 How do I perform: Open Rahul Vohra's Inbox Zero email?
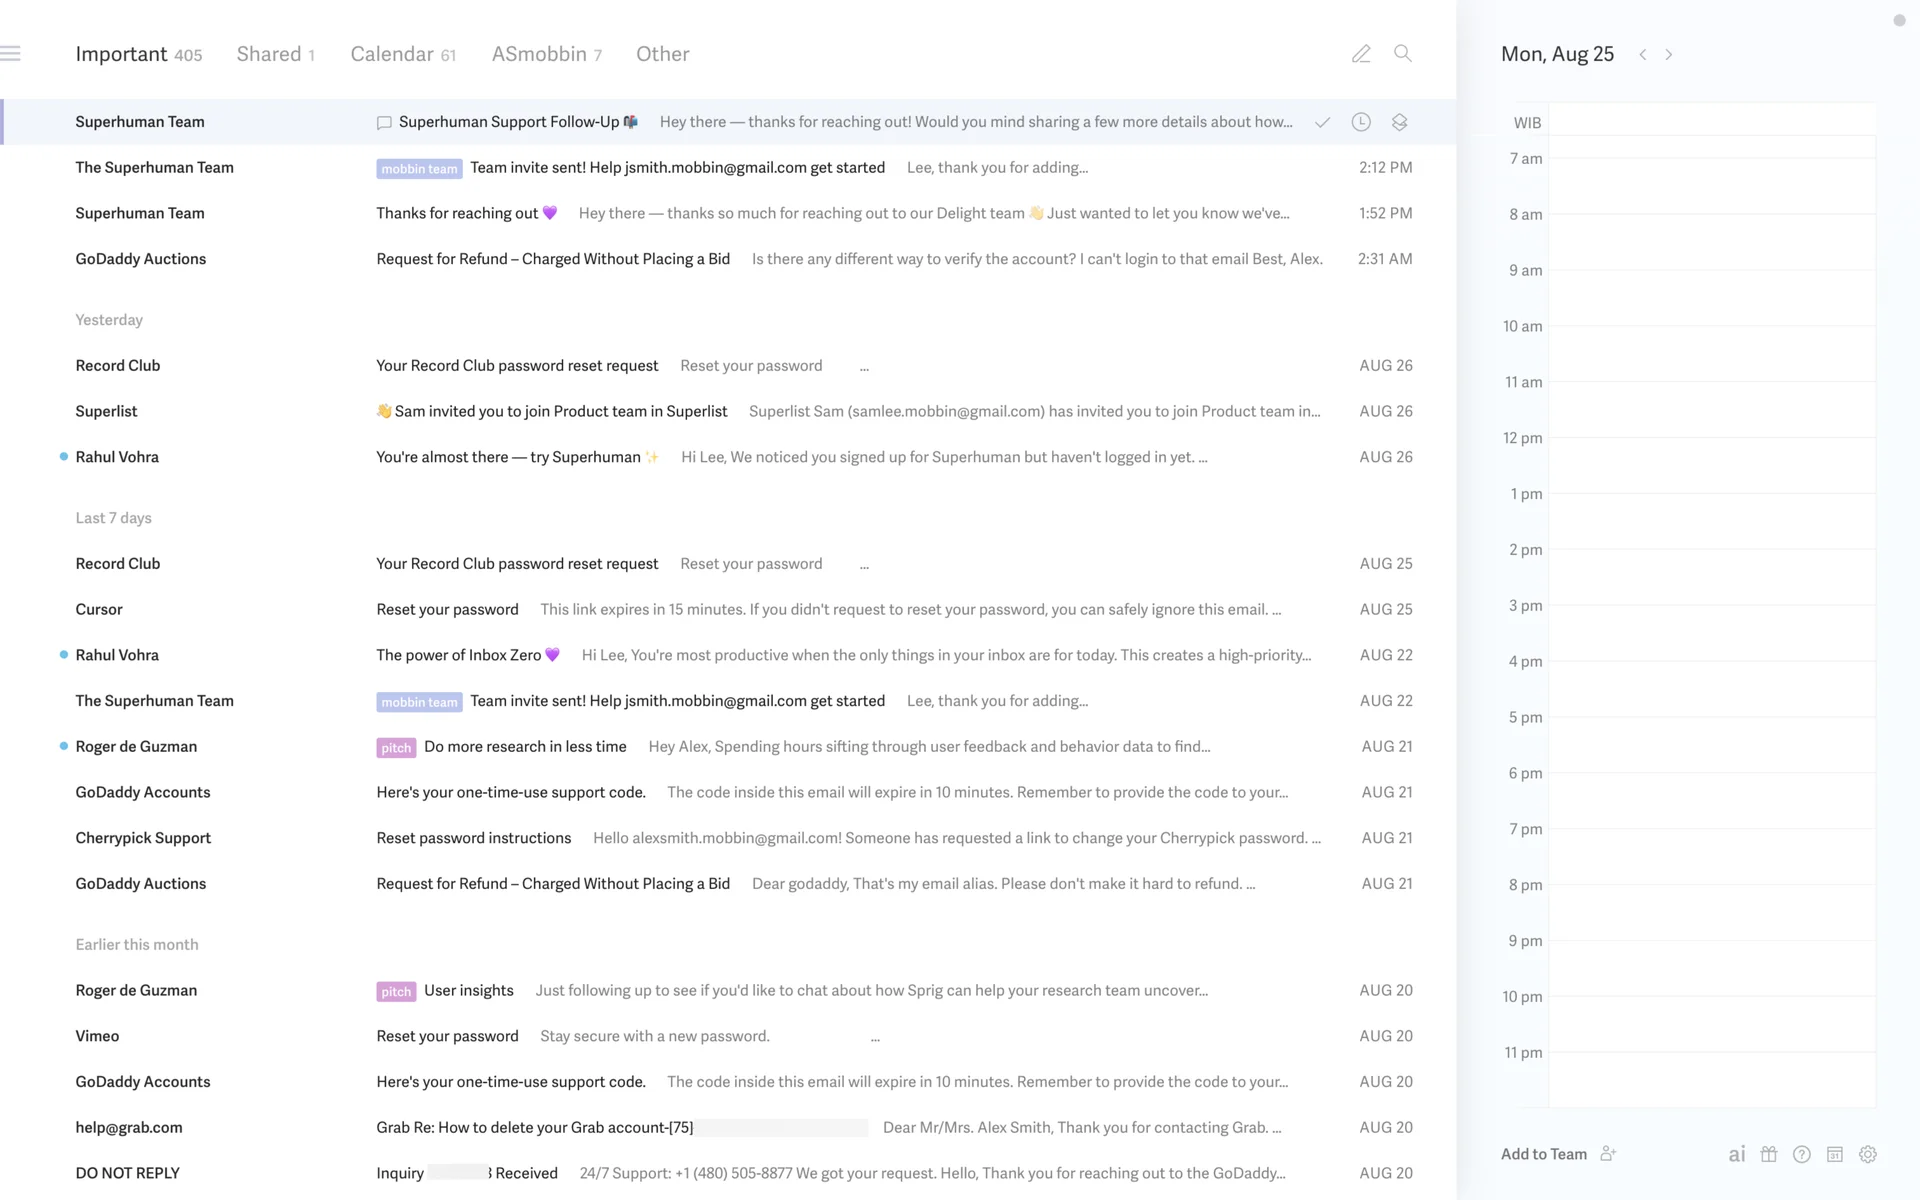point(700,655)
